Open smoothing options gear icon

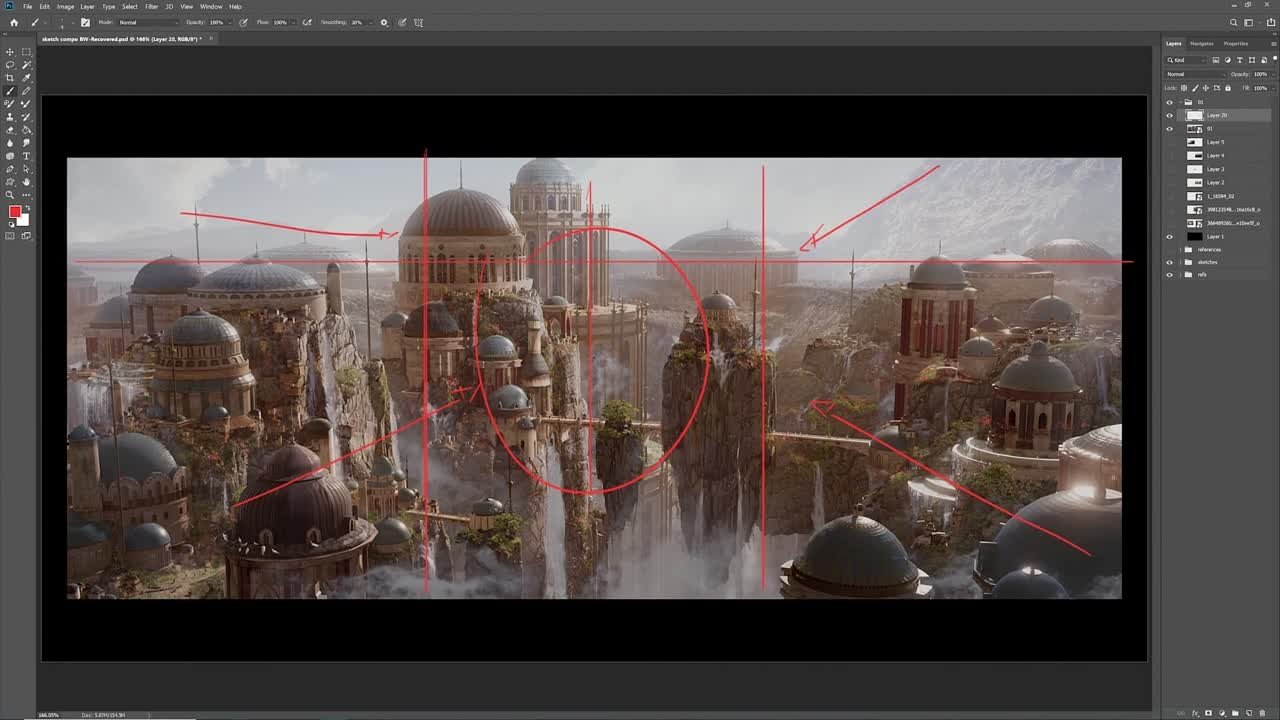point(384,22)
